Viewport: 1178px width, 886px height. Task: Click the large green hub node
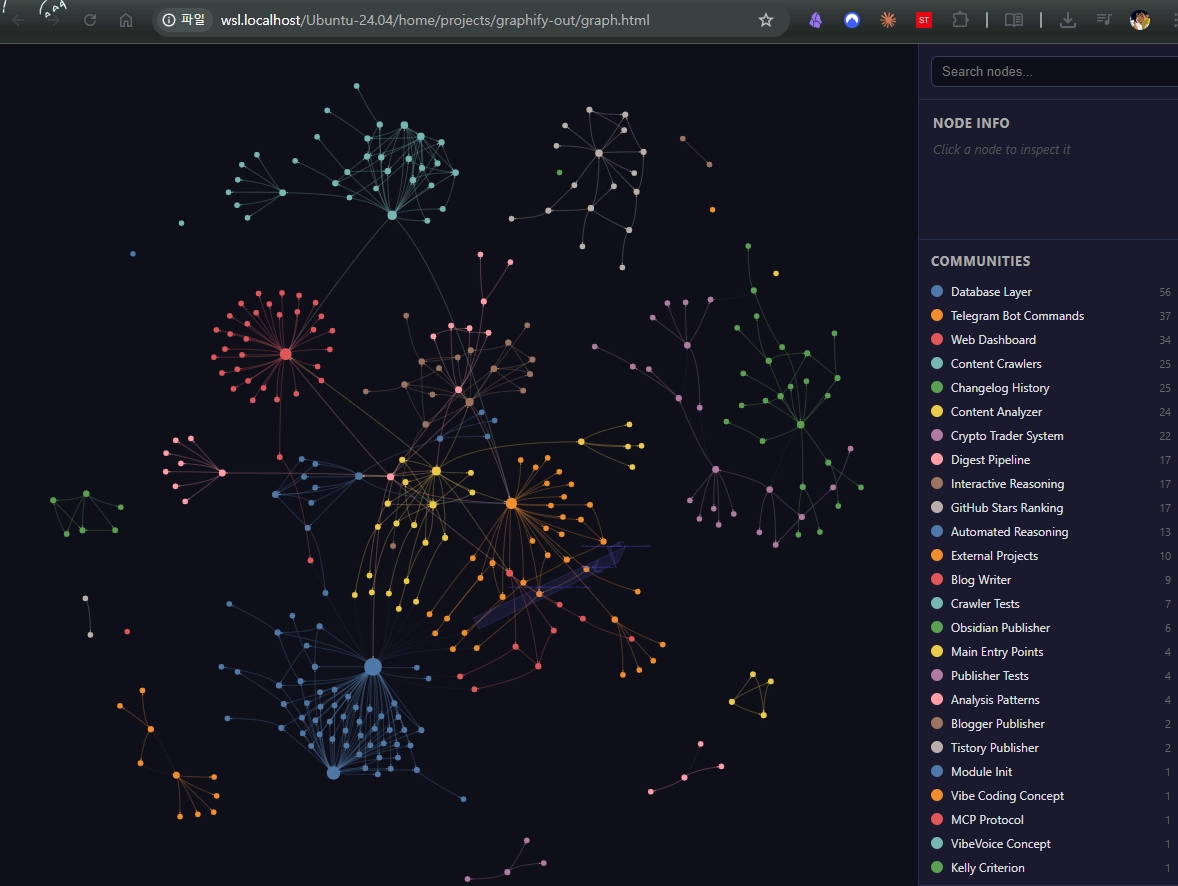click(801, 425)
